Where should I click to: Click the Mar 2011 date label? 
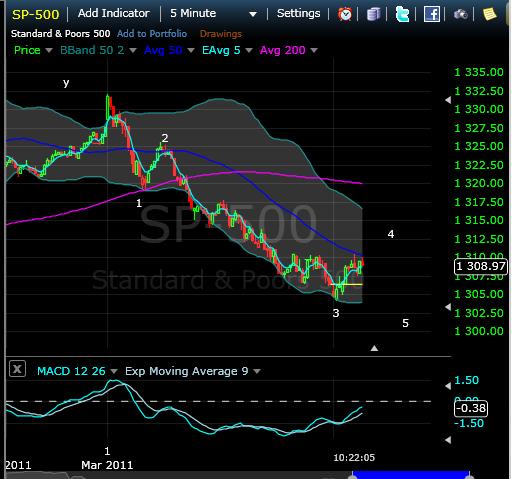click(107, 465)
